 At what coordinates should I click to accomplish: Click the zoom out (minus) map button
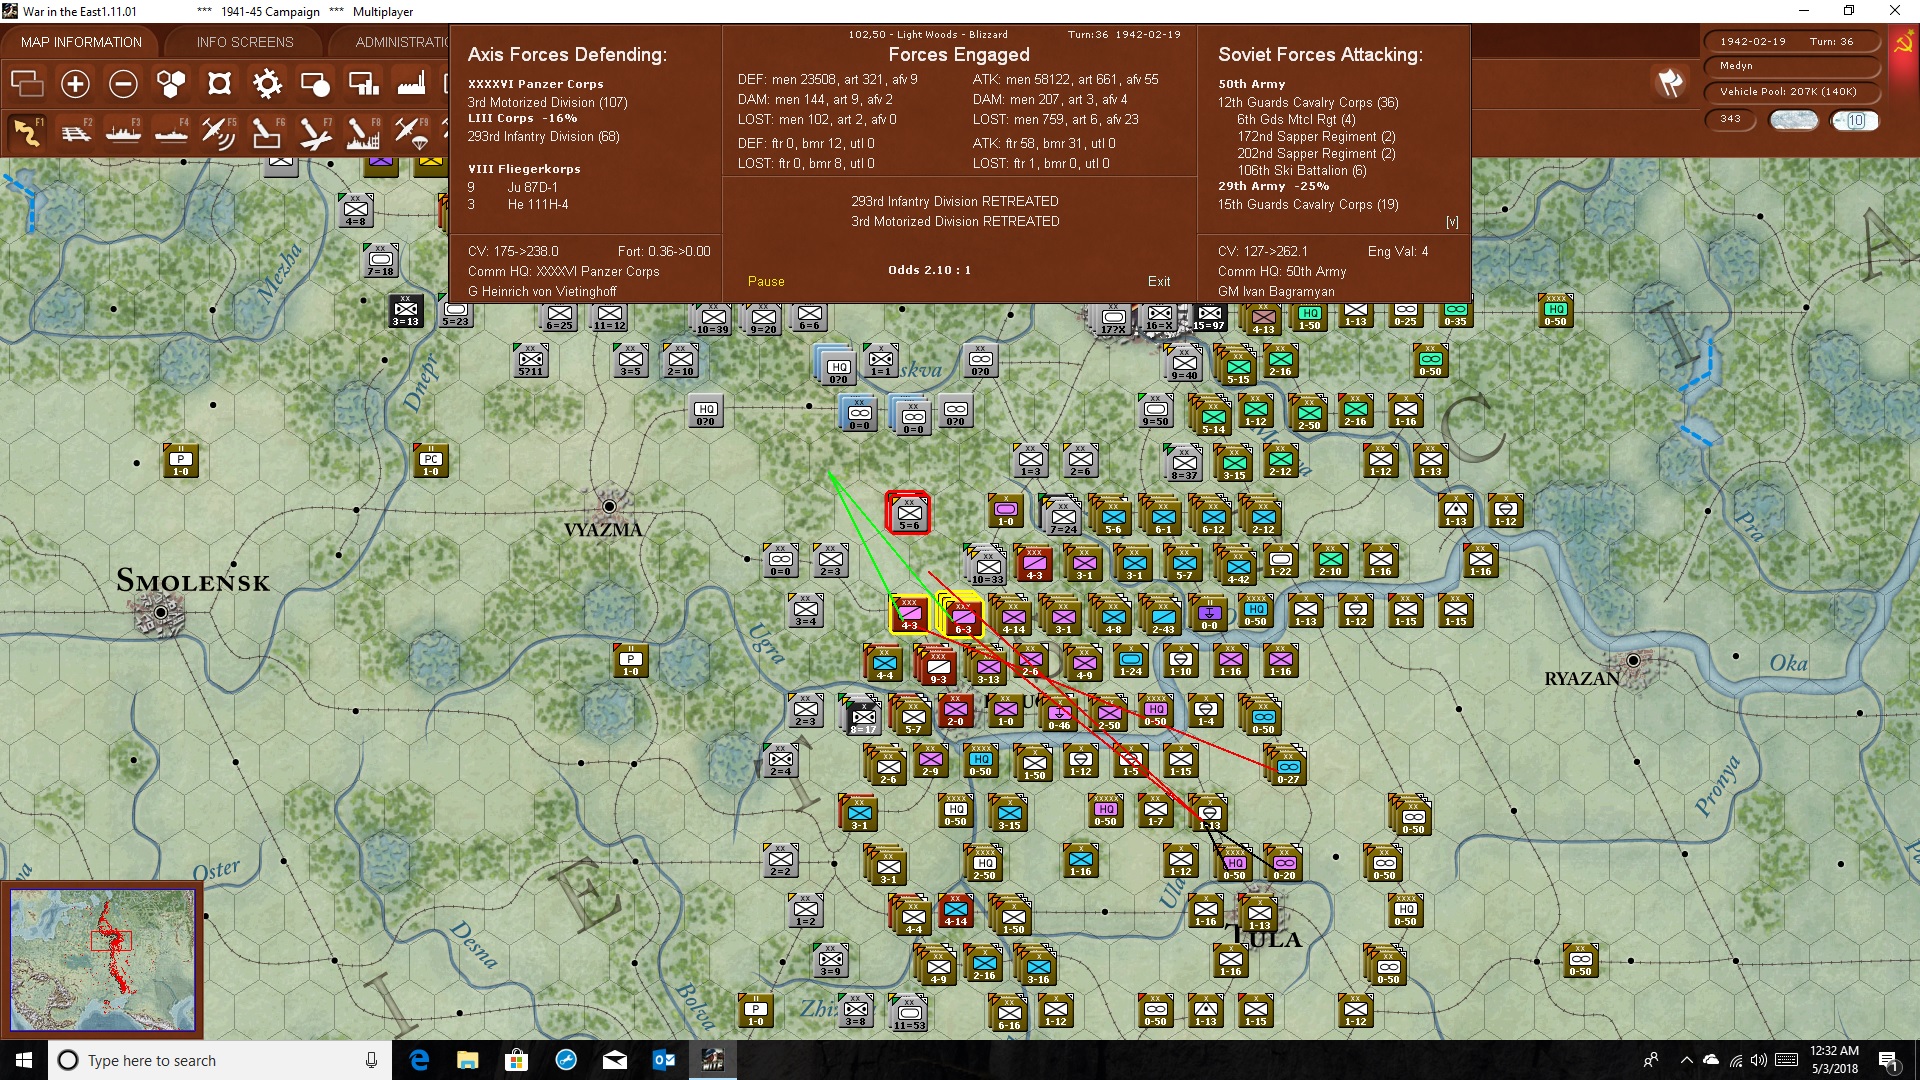(123, 84)
